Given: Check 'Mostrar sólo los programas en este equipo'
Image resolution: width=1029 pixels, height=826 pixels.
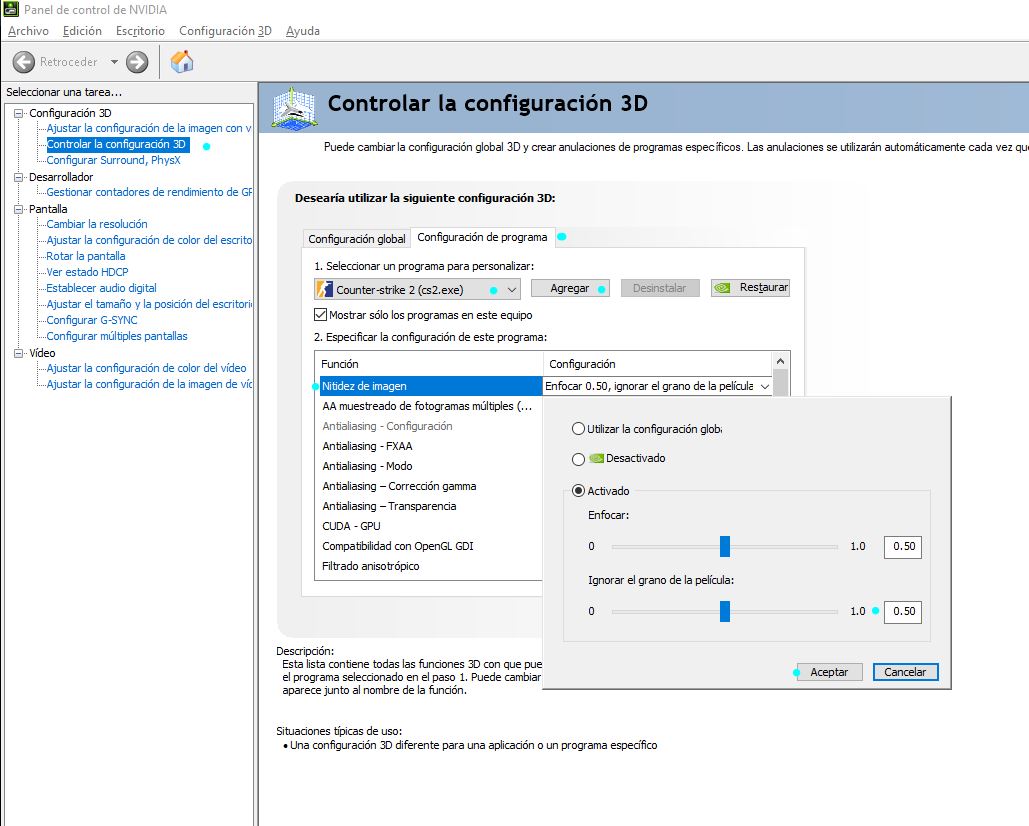Looking at the screenshot, I should click(320, 314).
